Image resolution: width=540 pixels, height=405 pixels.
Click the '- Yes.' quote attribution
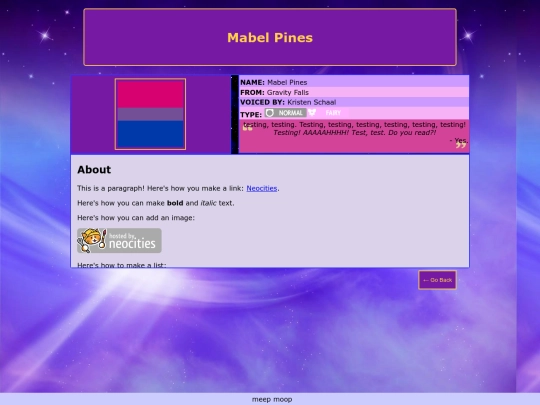click(x=459, y=140)
